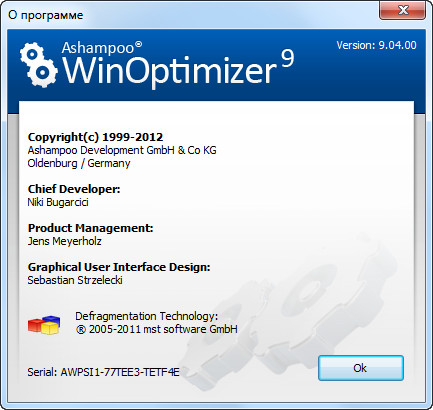Select the serial AWPSI1-77TEE3-TETF4E text

click(x=120, y=372)
